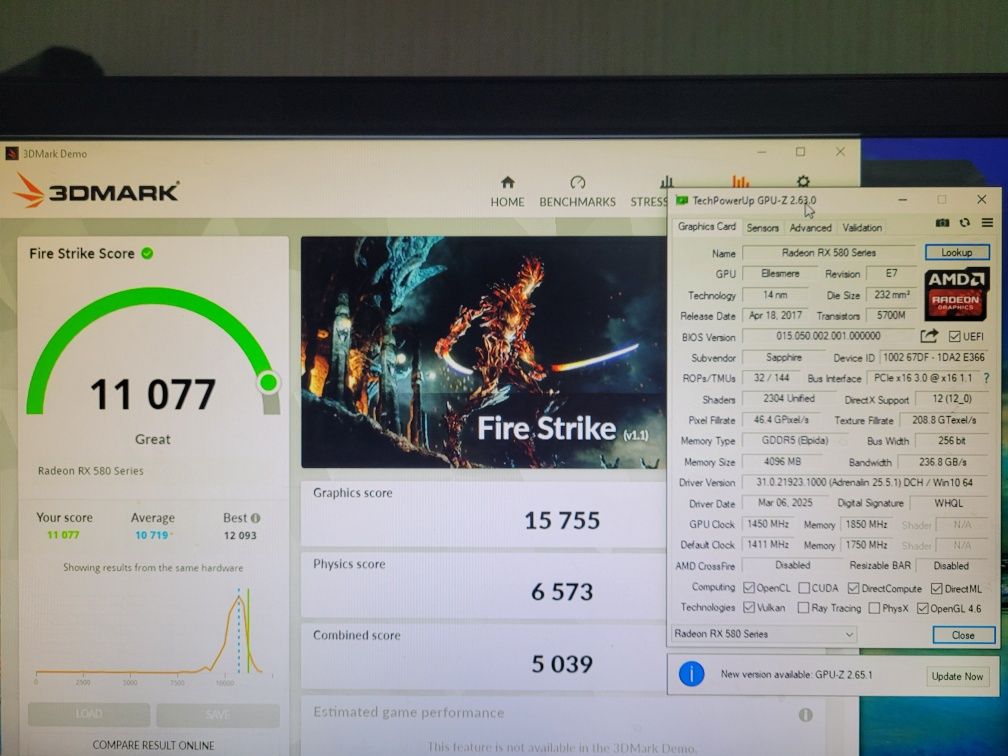
Task: Click the Combined score value 5 039
Action: (562, 663)
